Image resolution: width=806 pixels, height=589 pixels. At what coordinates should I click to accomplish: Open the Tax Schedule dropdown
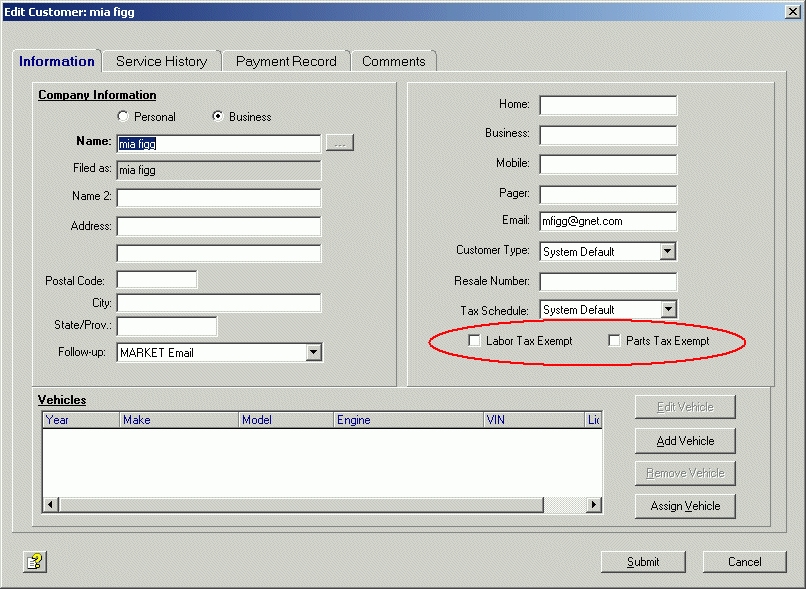coord(668,310)
